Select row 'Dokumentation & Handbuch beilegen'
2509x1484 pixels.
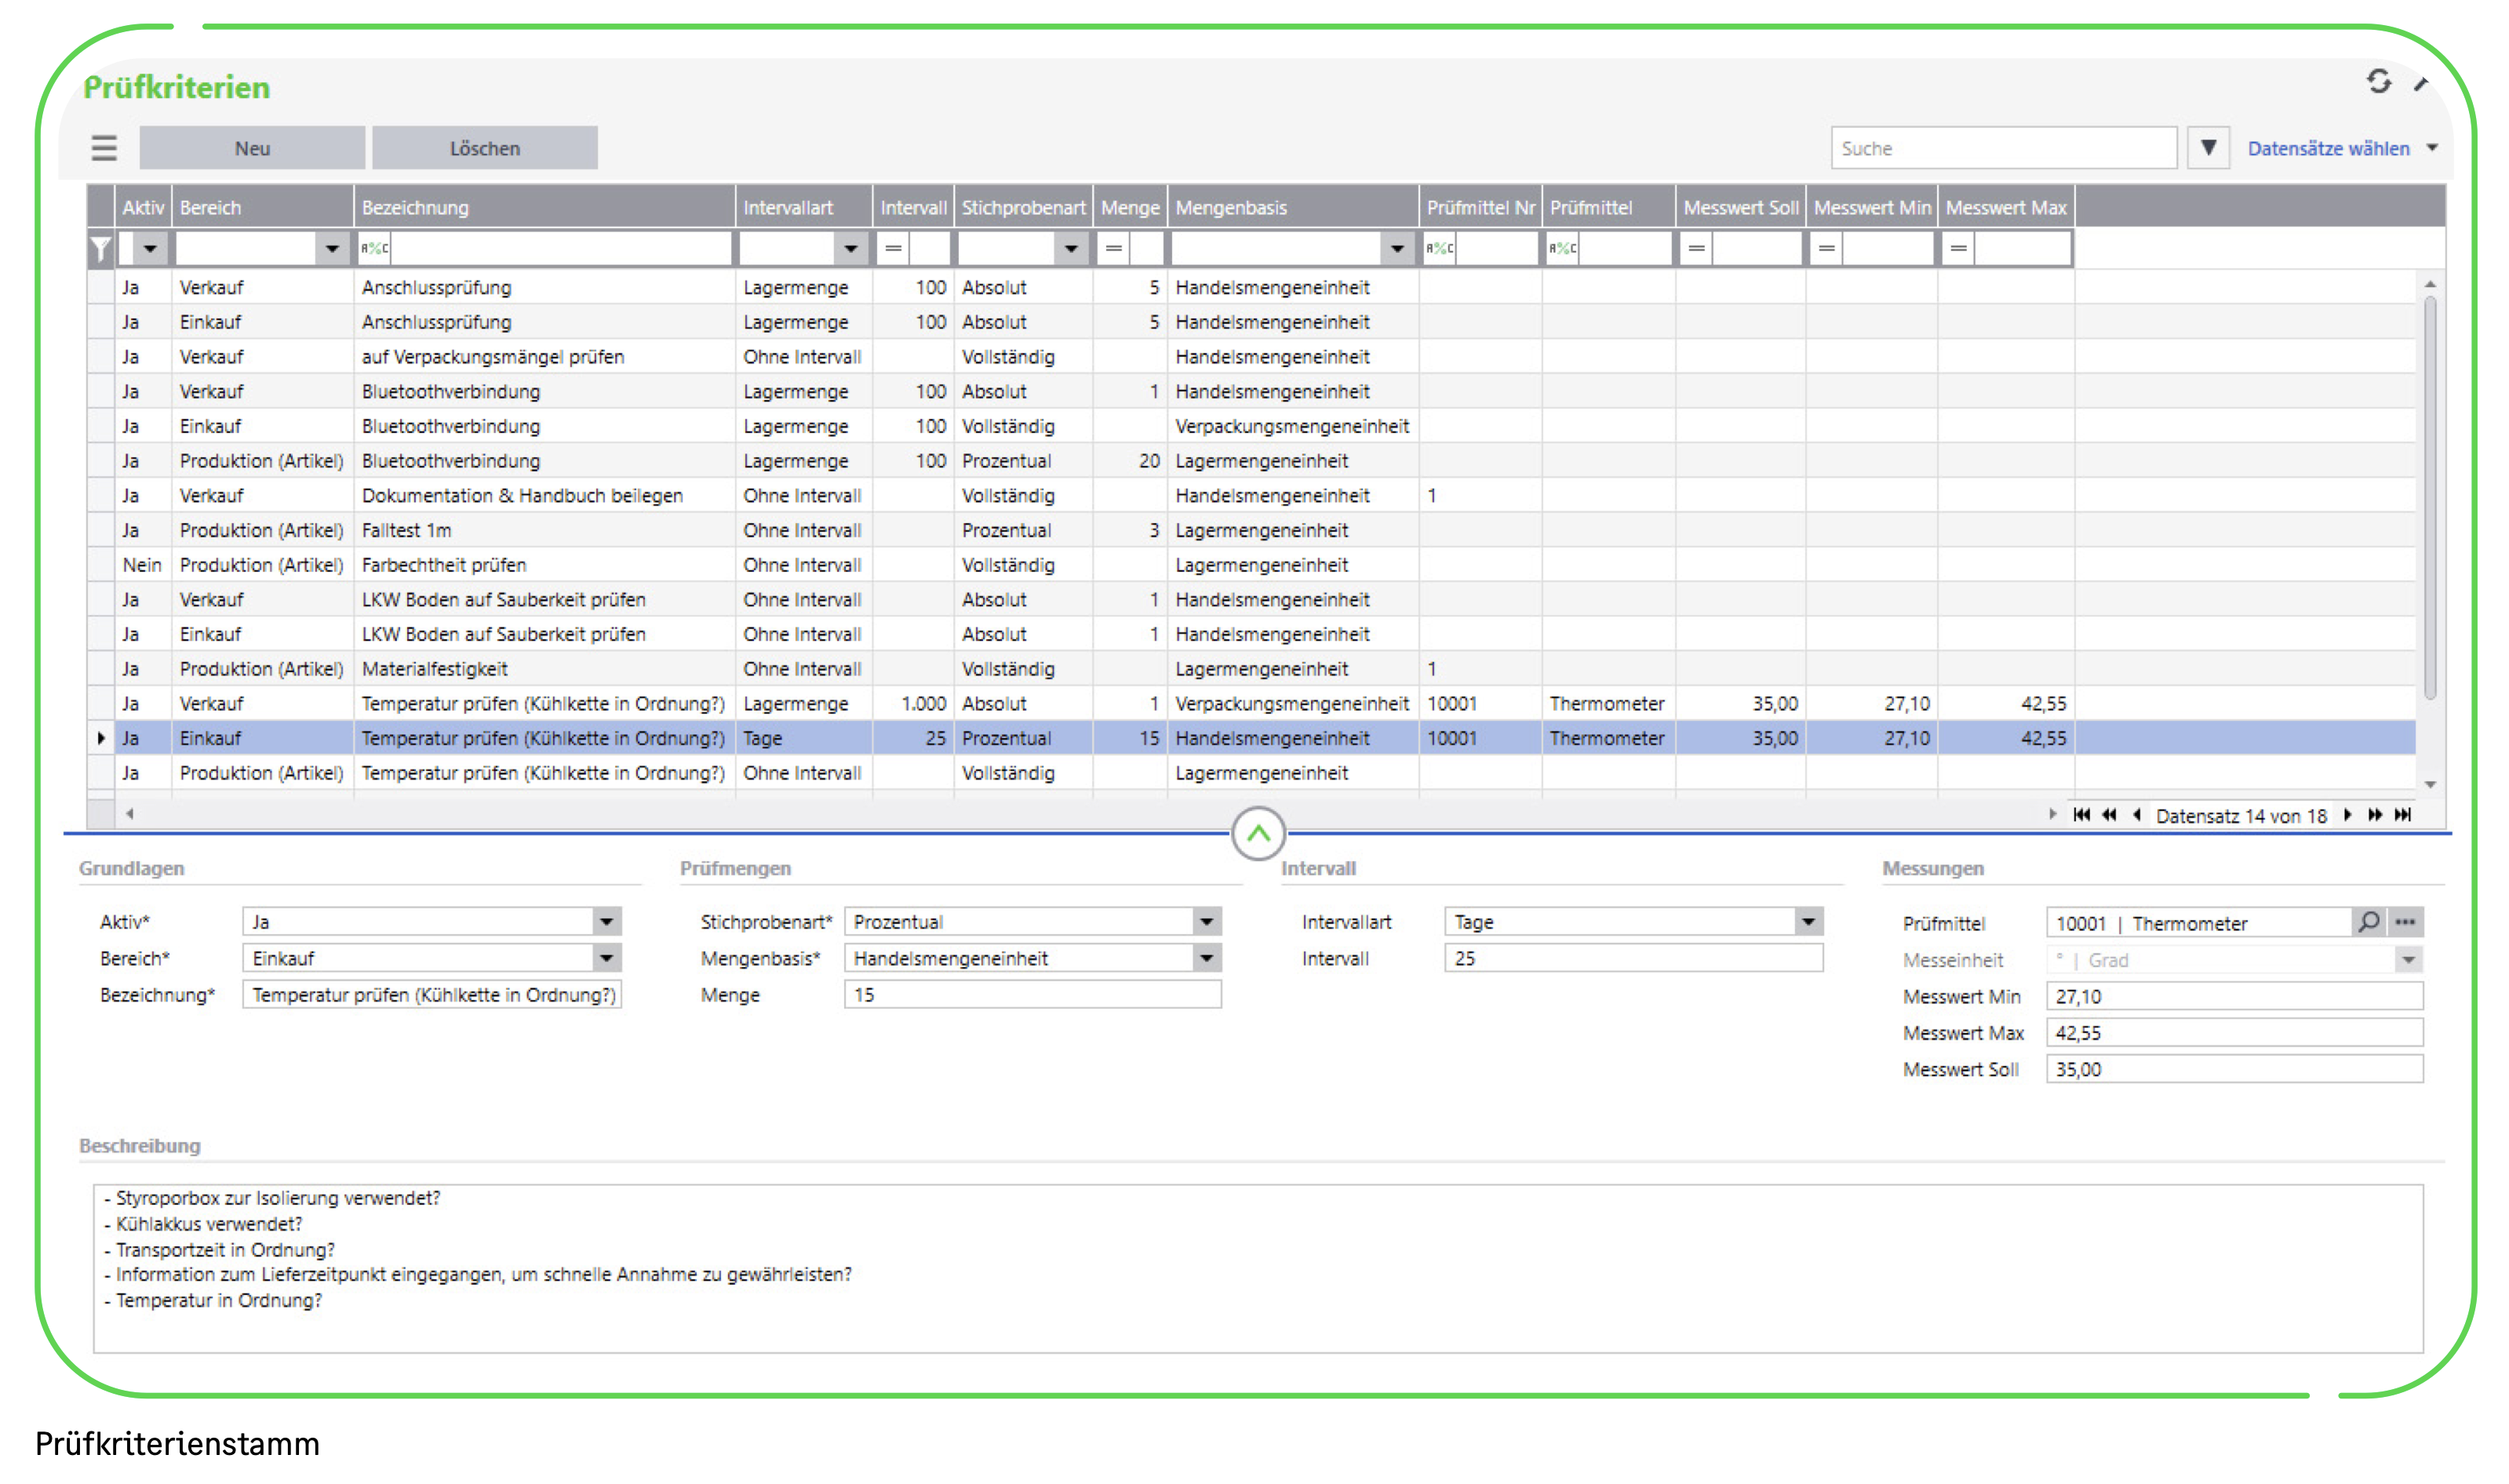[1250, 496]
